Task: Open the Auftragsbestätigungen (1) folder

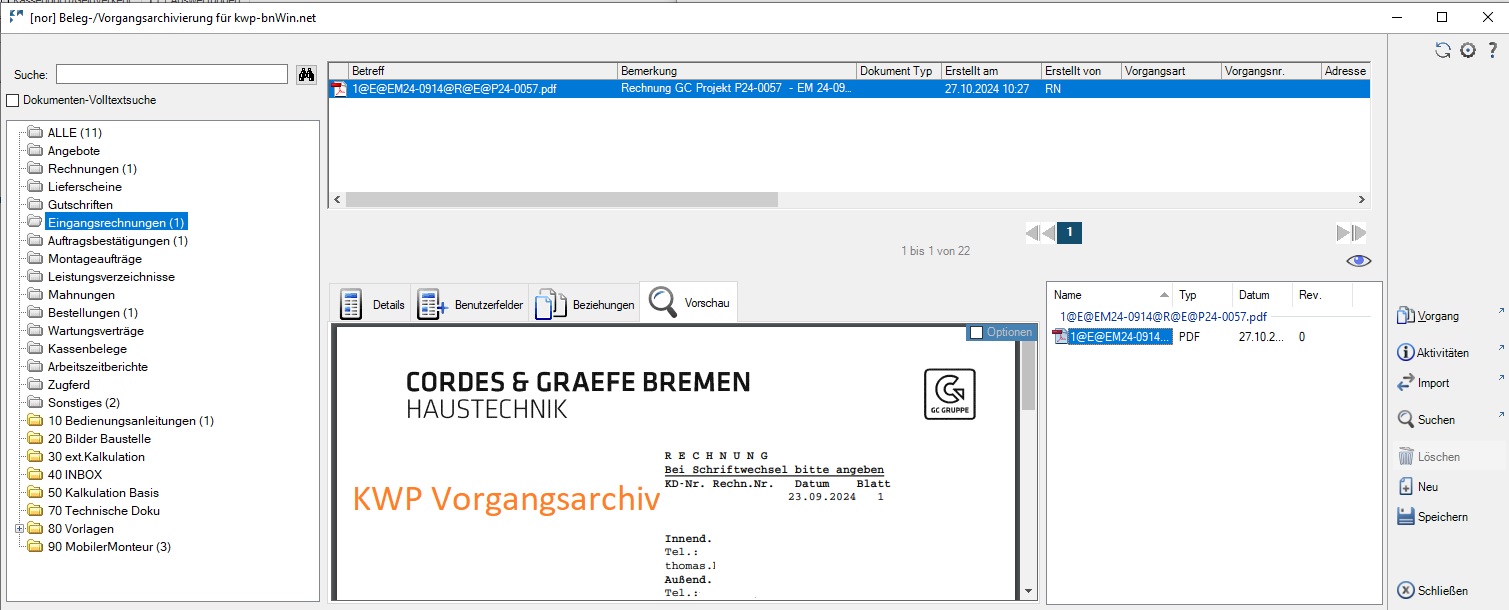Action: [x=118, y=241]
